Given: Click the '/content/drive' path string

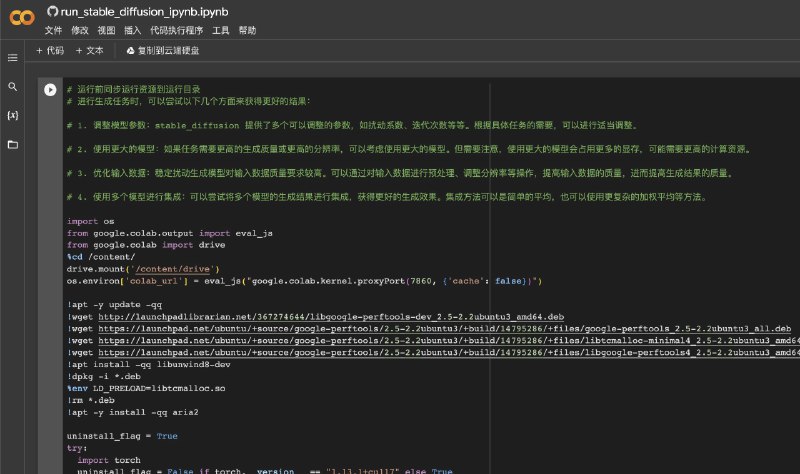Looking at the screenshot, I should (174, 269).
